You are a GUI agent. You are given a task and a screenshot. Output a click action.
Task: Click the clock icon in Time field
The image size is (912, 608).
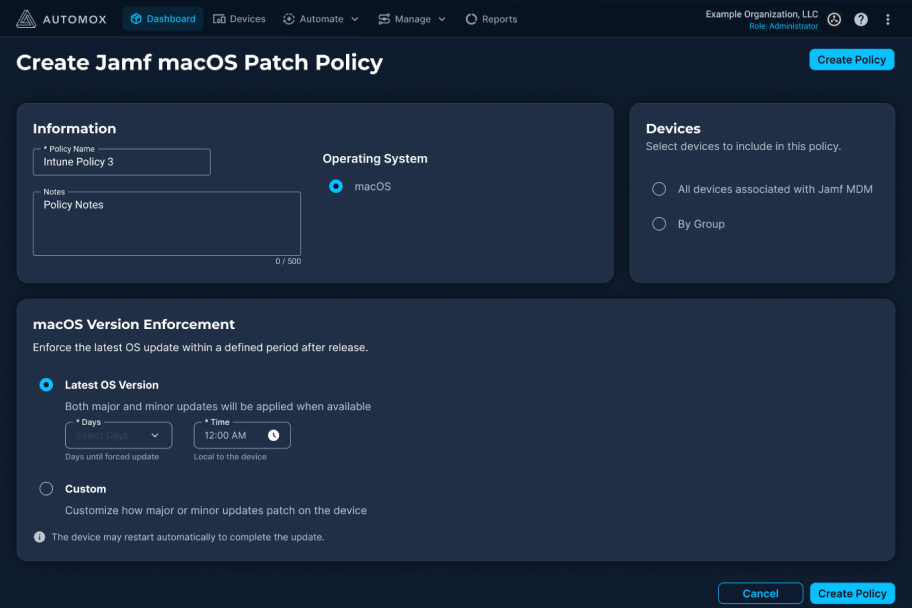coord(273,435)
